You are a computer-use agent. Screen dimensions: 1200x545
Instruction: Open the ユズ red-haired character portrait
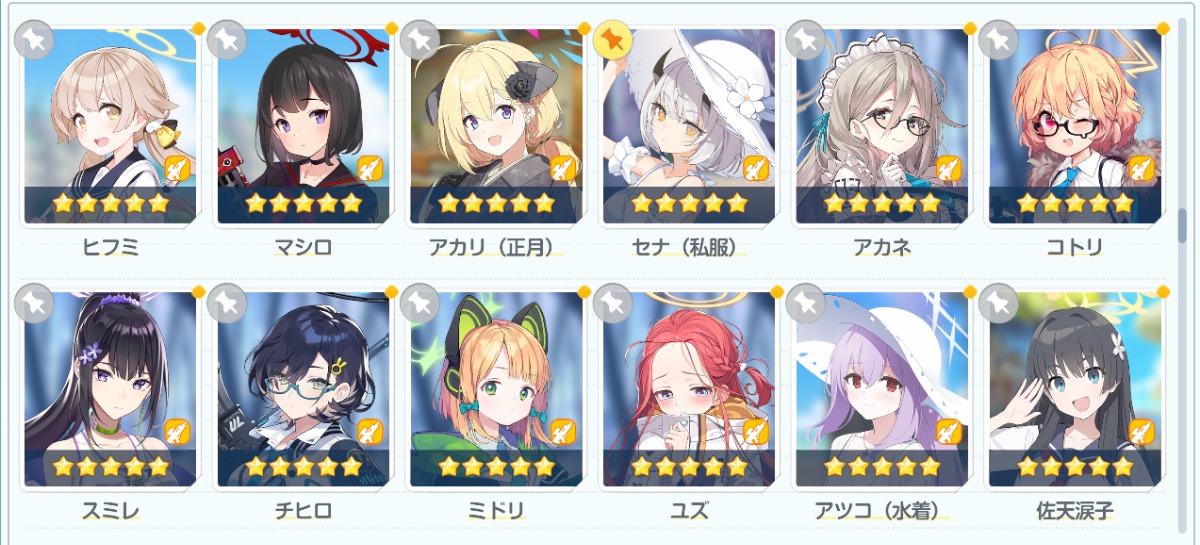pos(688,388)
